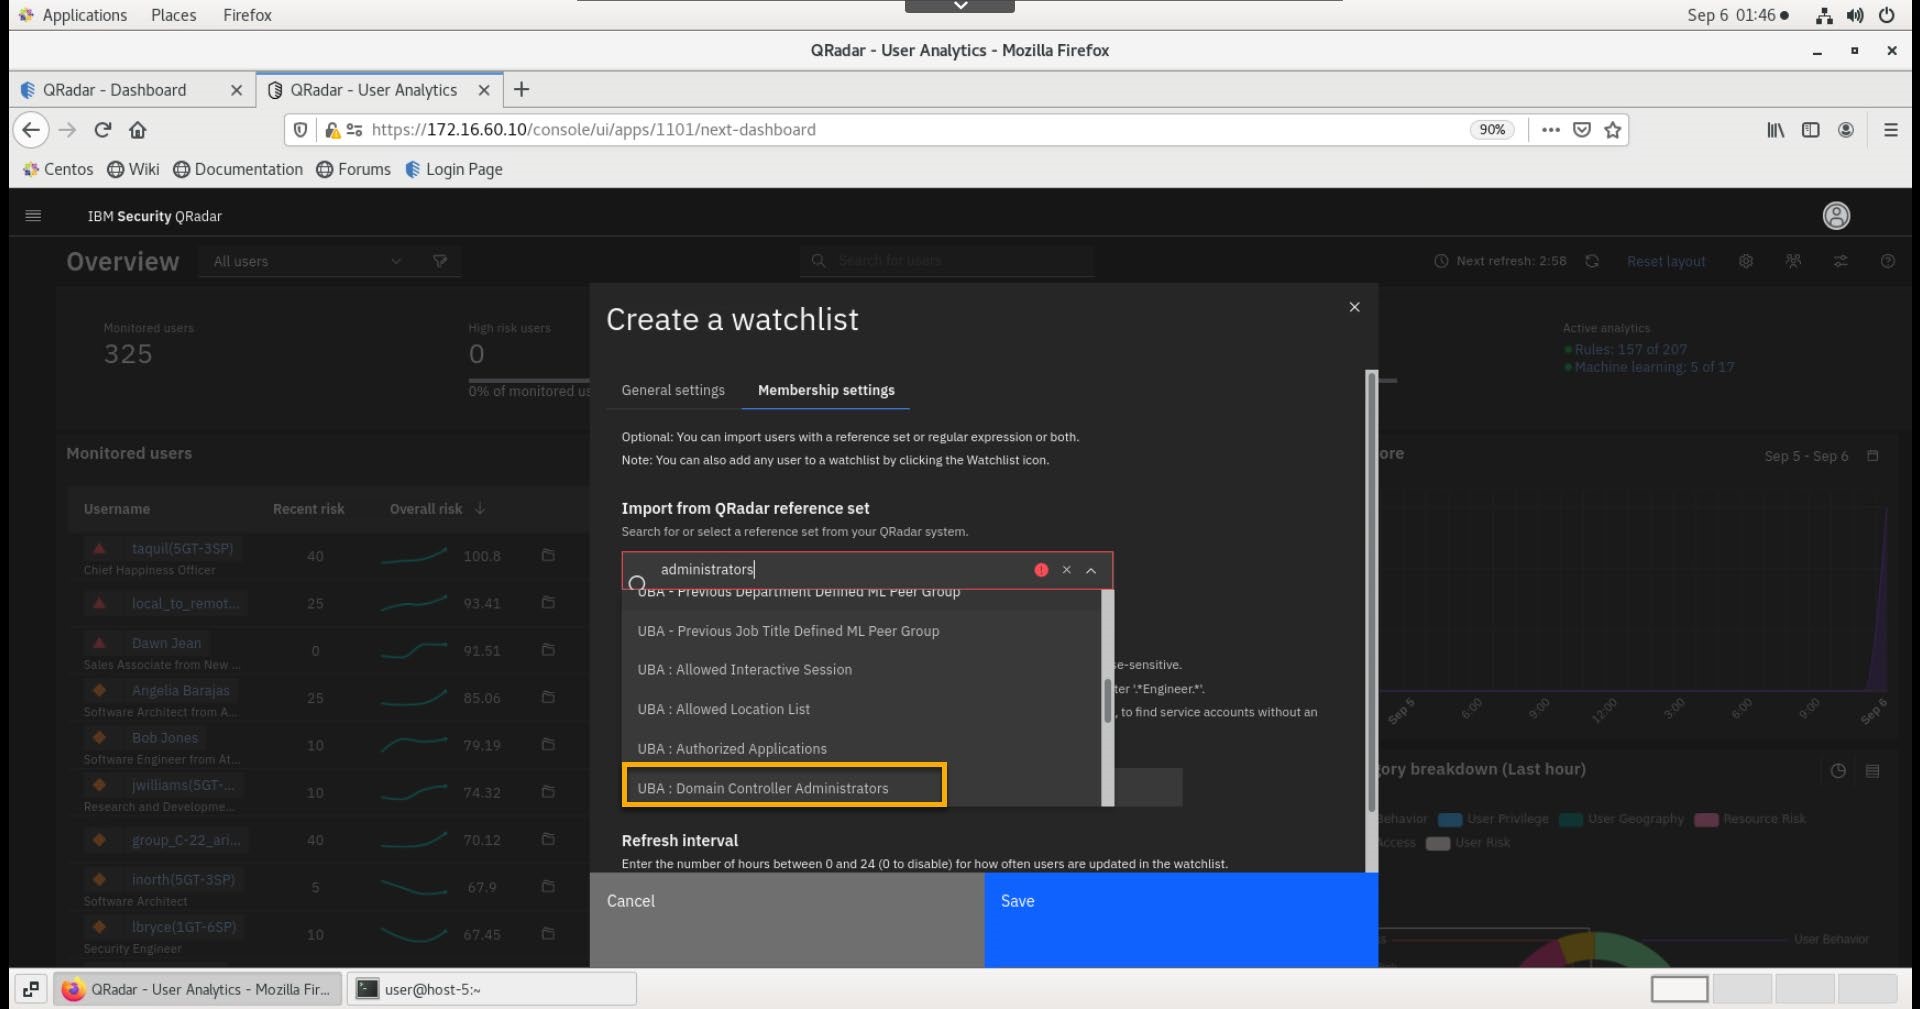Screen dimensions: 1920x1009
Task: Cancel the watchlist creation
Action: tap(786, 919)
